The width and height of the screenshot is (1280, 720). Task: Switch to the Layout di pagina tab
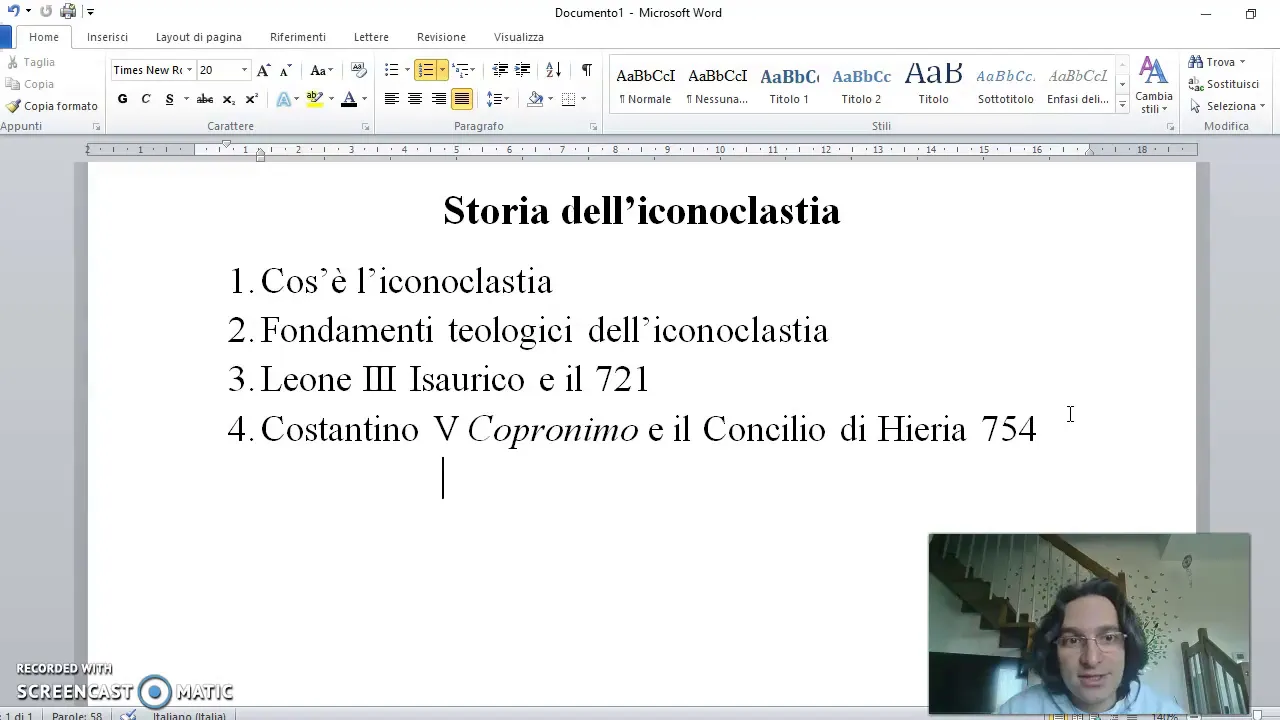(199, 37)
